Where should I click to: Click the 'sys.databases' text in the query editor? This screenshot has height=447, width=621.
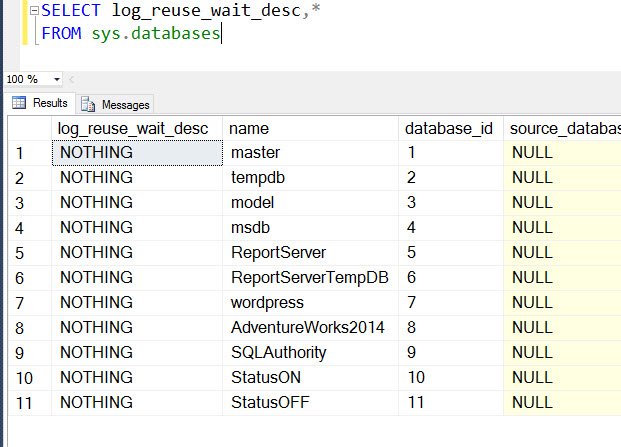[x=156, y=33]
